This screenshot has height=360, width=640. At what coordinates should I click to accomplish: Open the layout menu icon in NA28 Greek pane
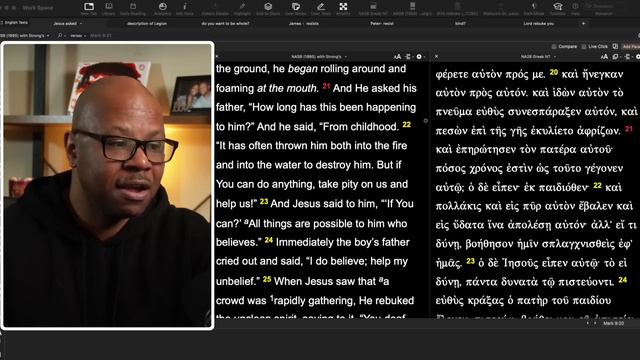pos(627,57)
